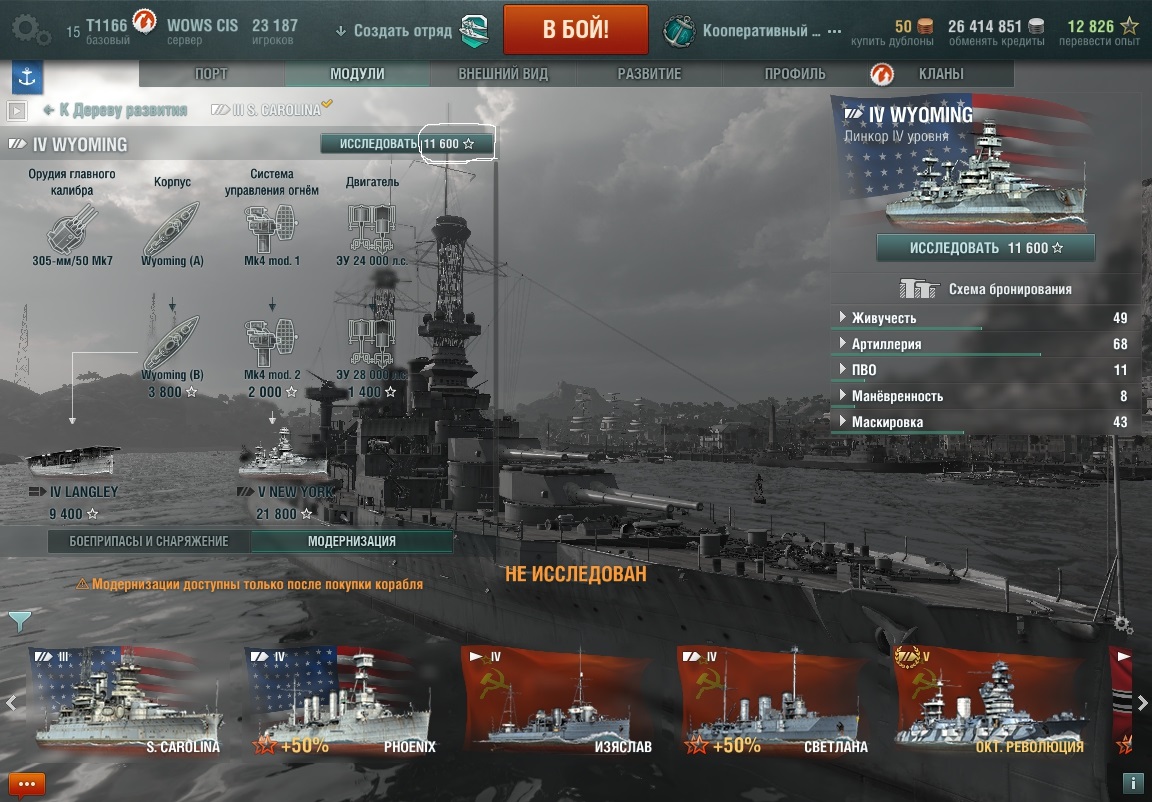The image size is (1152, 802).
Task: Select the Phoenix ship in carousel
Action: click(x=340, y=701)
